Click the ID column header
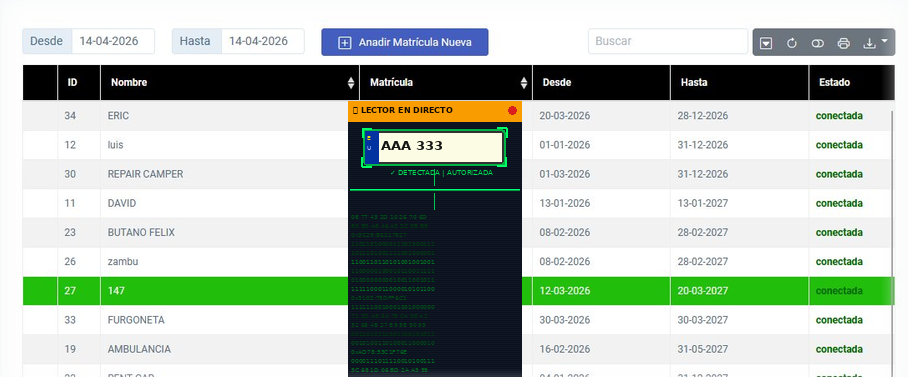 tap(79, 82)
